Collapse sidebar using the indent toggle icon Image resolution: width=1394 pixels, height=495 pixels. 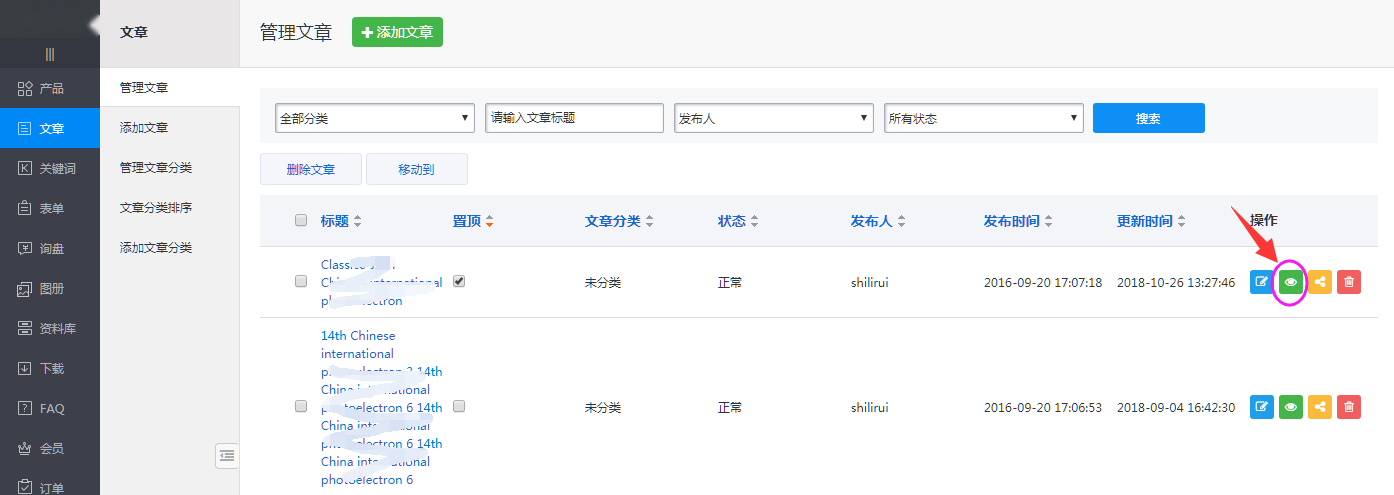coord(227,456)
